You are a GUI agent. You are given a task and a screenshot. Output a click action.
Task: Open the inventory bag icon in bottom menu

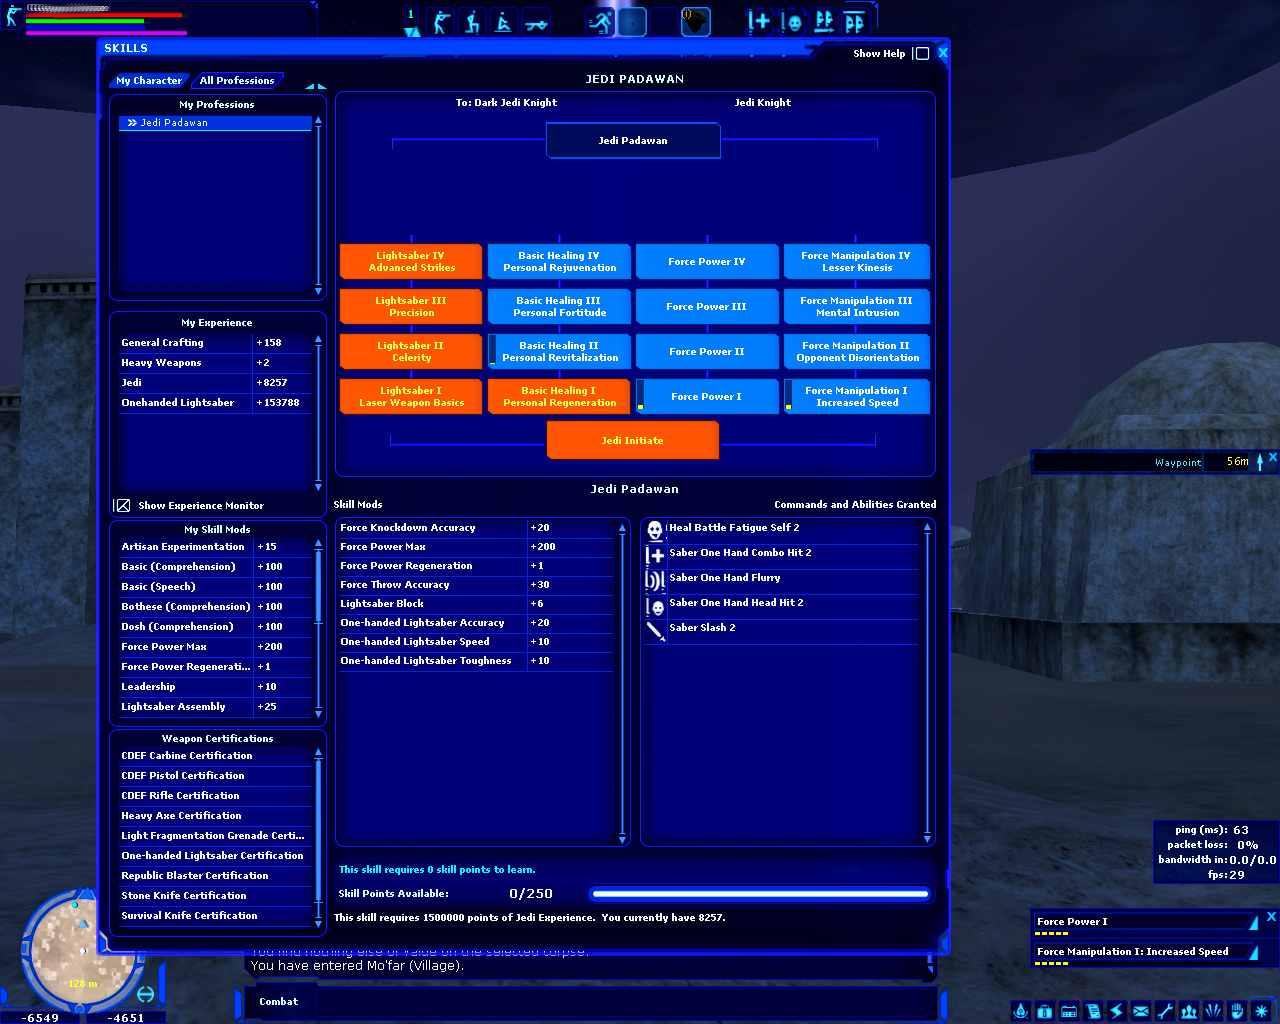click(1044, 1011)
